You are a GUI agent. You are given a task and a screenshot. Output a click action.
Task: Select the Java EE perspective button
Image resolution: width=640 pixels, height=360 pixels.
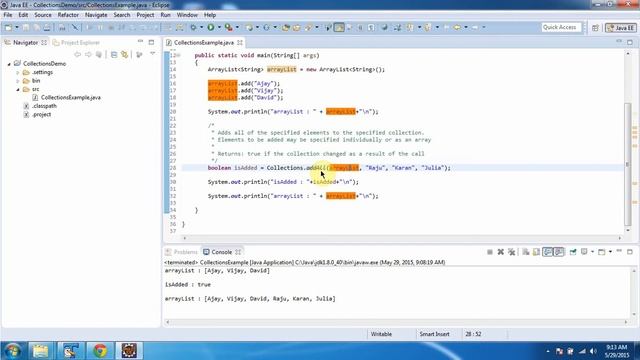click(x=621, y=28)
